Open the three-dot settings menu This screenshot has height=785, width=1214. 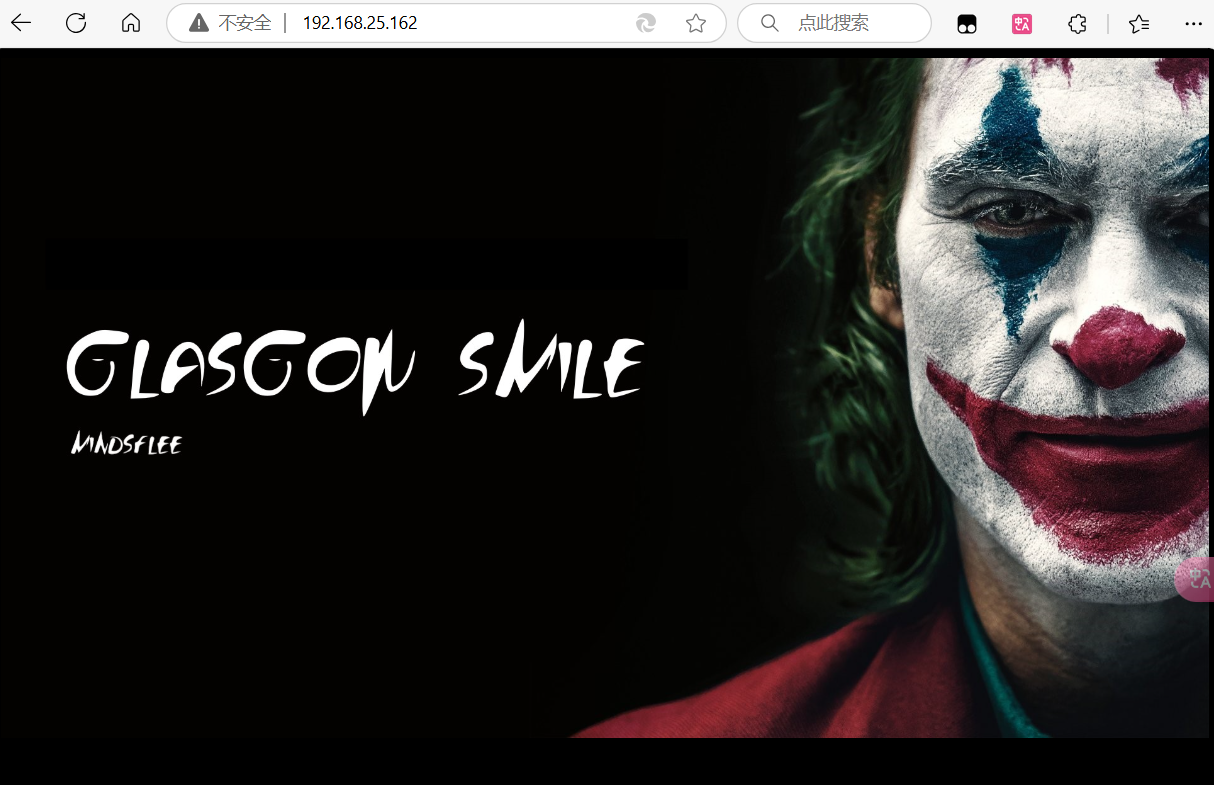coord(1193,23)
